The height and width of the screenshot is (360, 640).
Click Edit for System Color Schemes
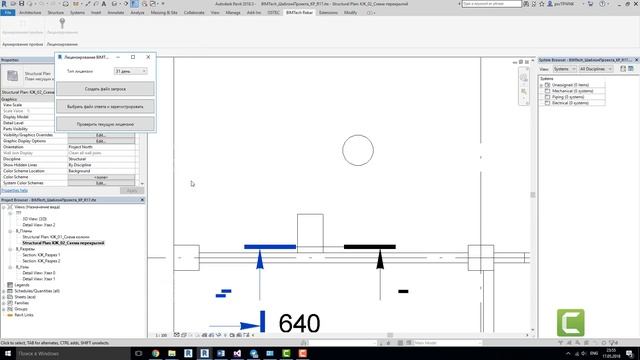101,183
